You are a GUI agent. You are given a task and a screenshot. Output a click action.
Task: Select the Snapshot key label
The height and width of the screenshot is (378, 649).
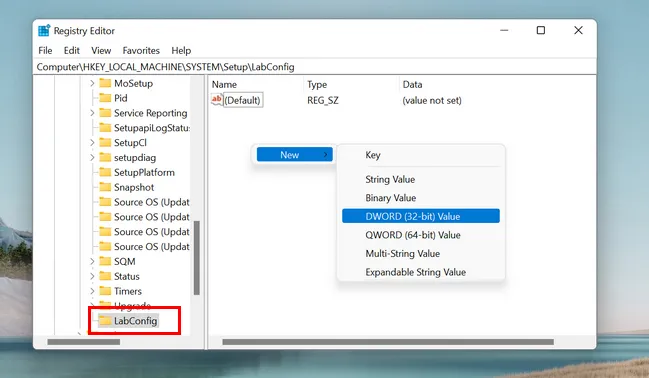click(x=134, y=188)
